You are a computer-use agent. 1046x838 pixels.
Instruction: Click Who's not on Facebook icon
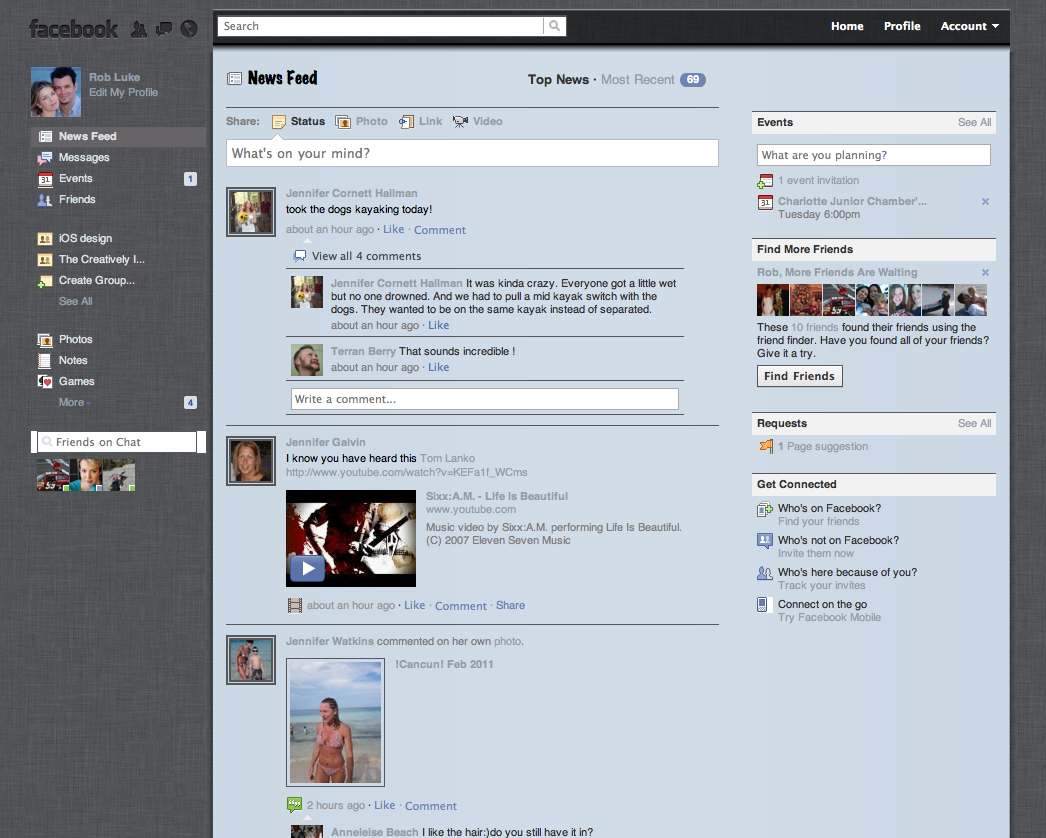click(764, 541)
